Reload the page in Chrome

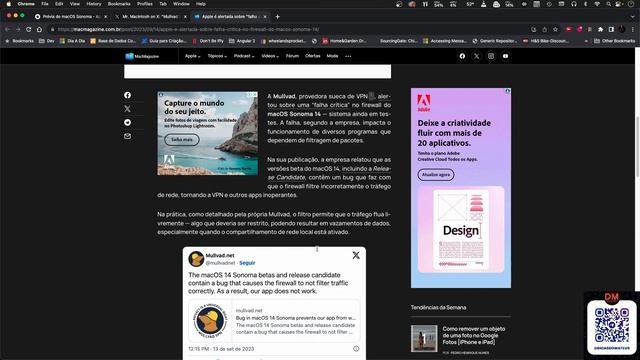(x=29, y=29)
